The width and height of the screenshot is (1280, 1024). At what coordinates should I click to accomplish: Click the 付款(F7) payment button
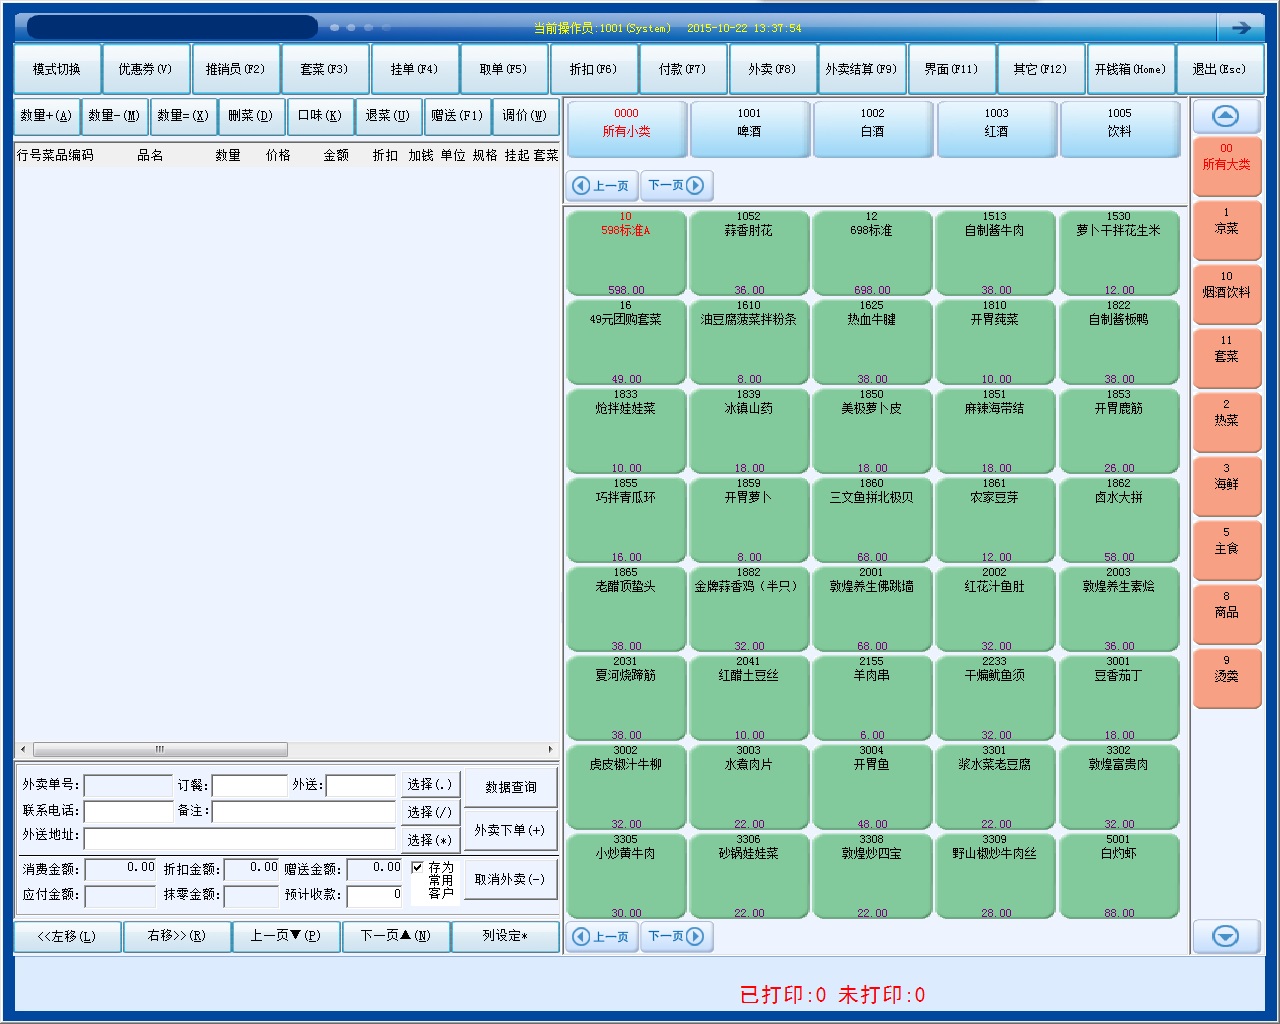(683, 69)
